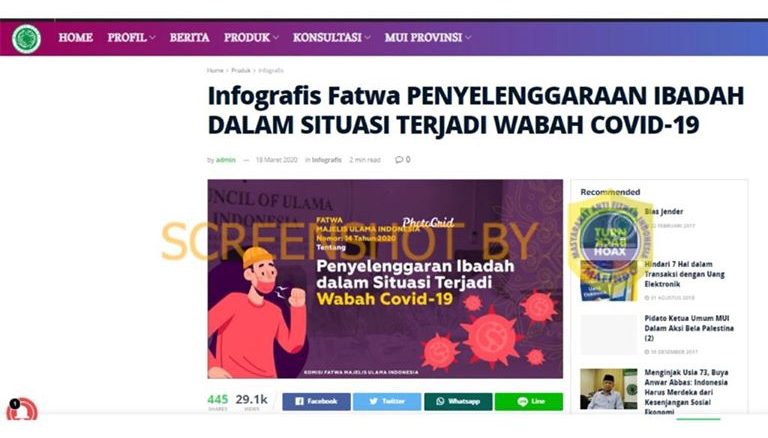This screenshot has height=438, width=768.
Task: Expand the PRODUK dropdown menu
Action: (x=251, y=38)
